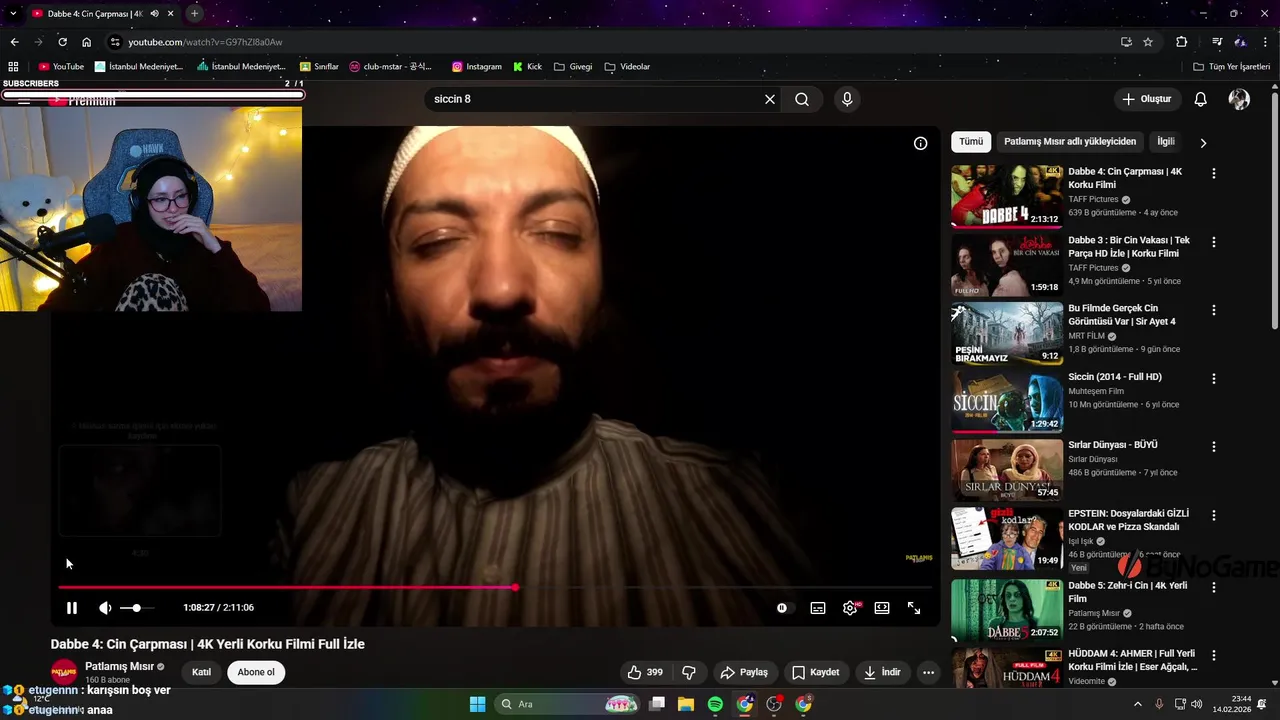Show video info card icon
Image resolution: width=1280 pixels, height=720 pixels.
coord(921,143)
